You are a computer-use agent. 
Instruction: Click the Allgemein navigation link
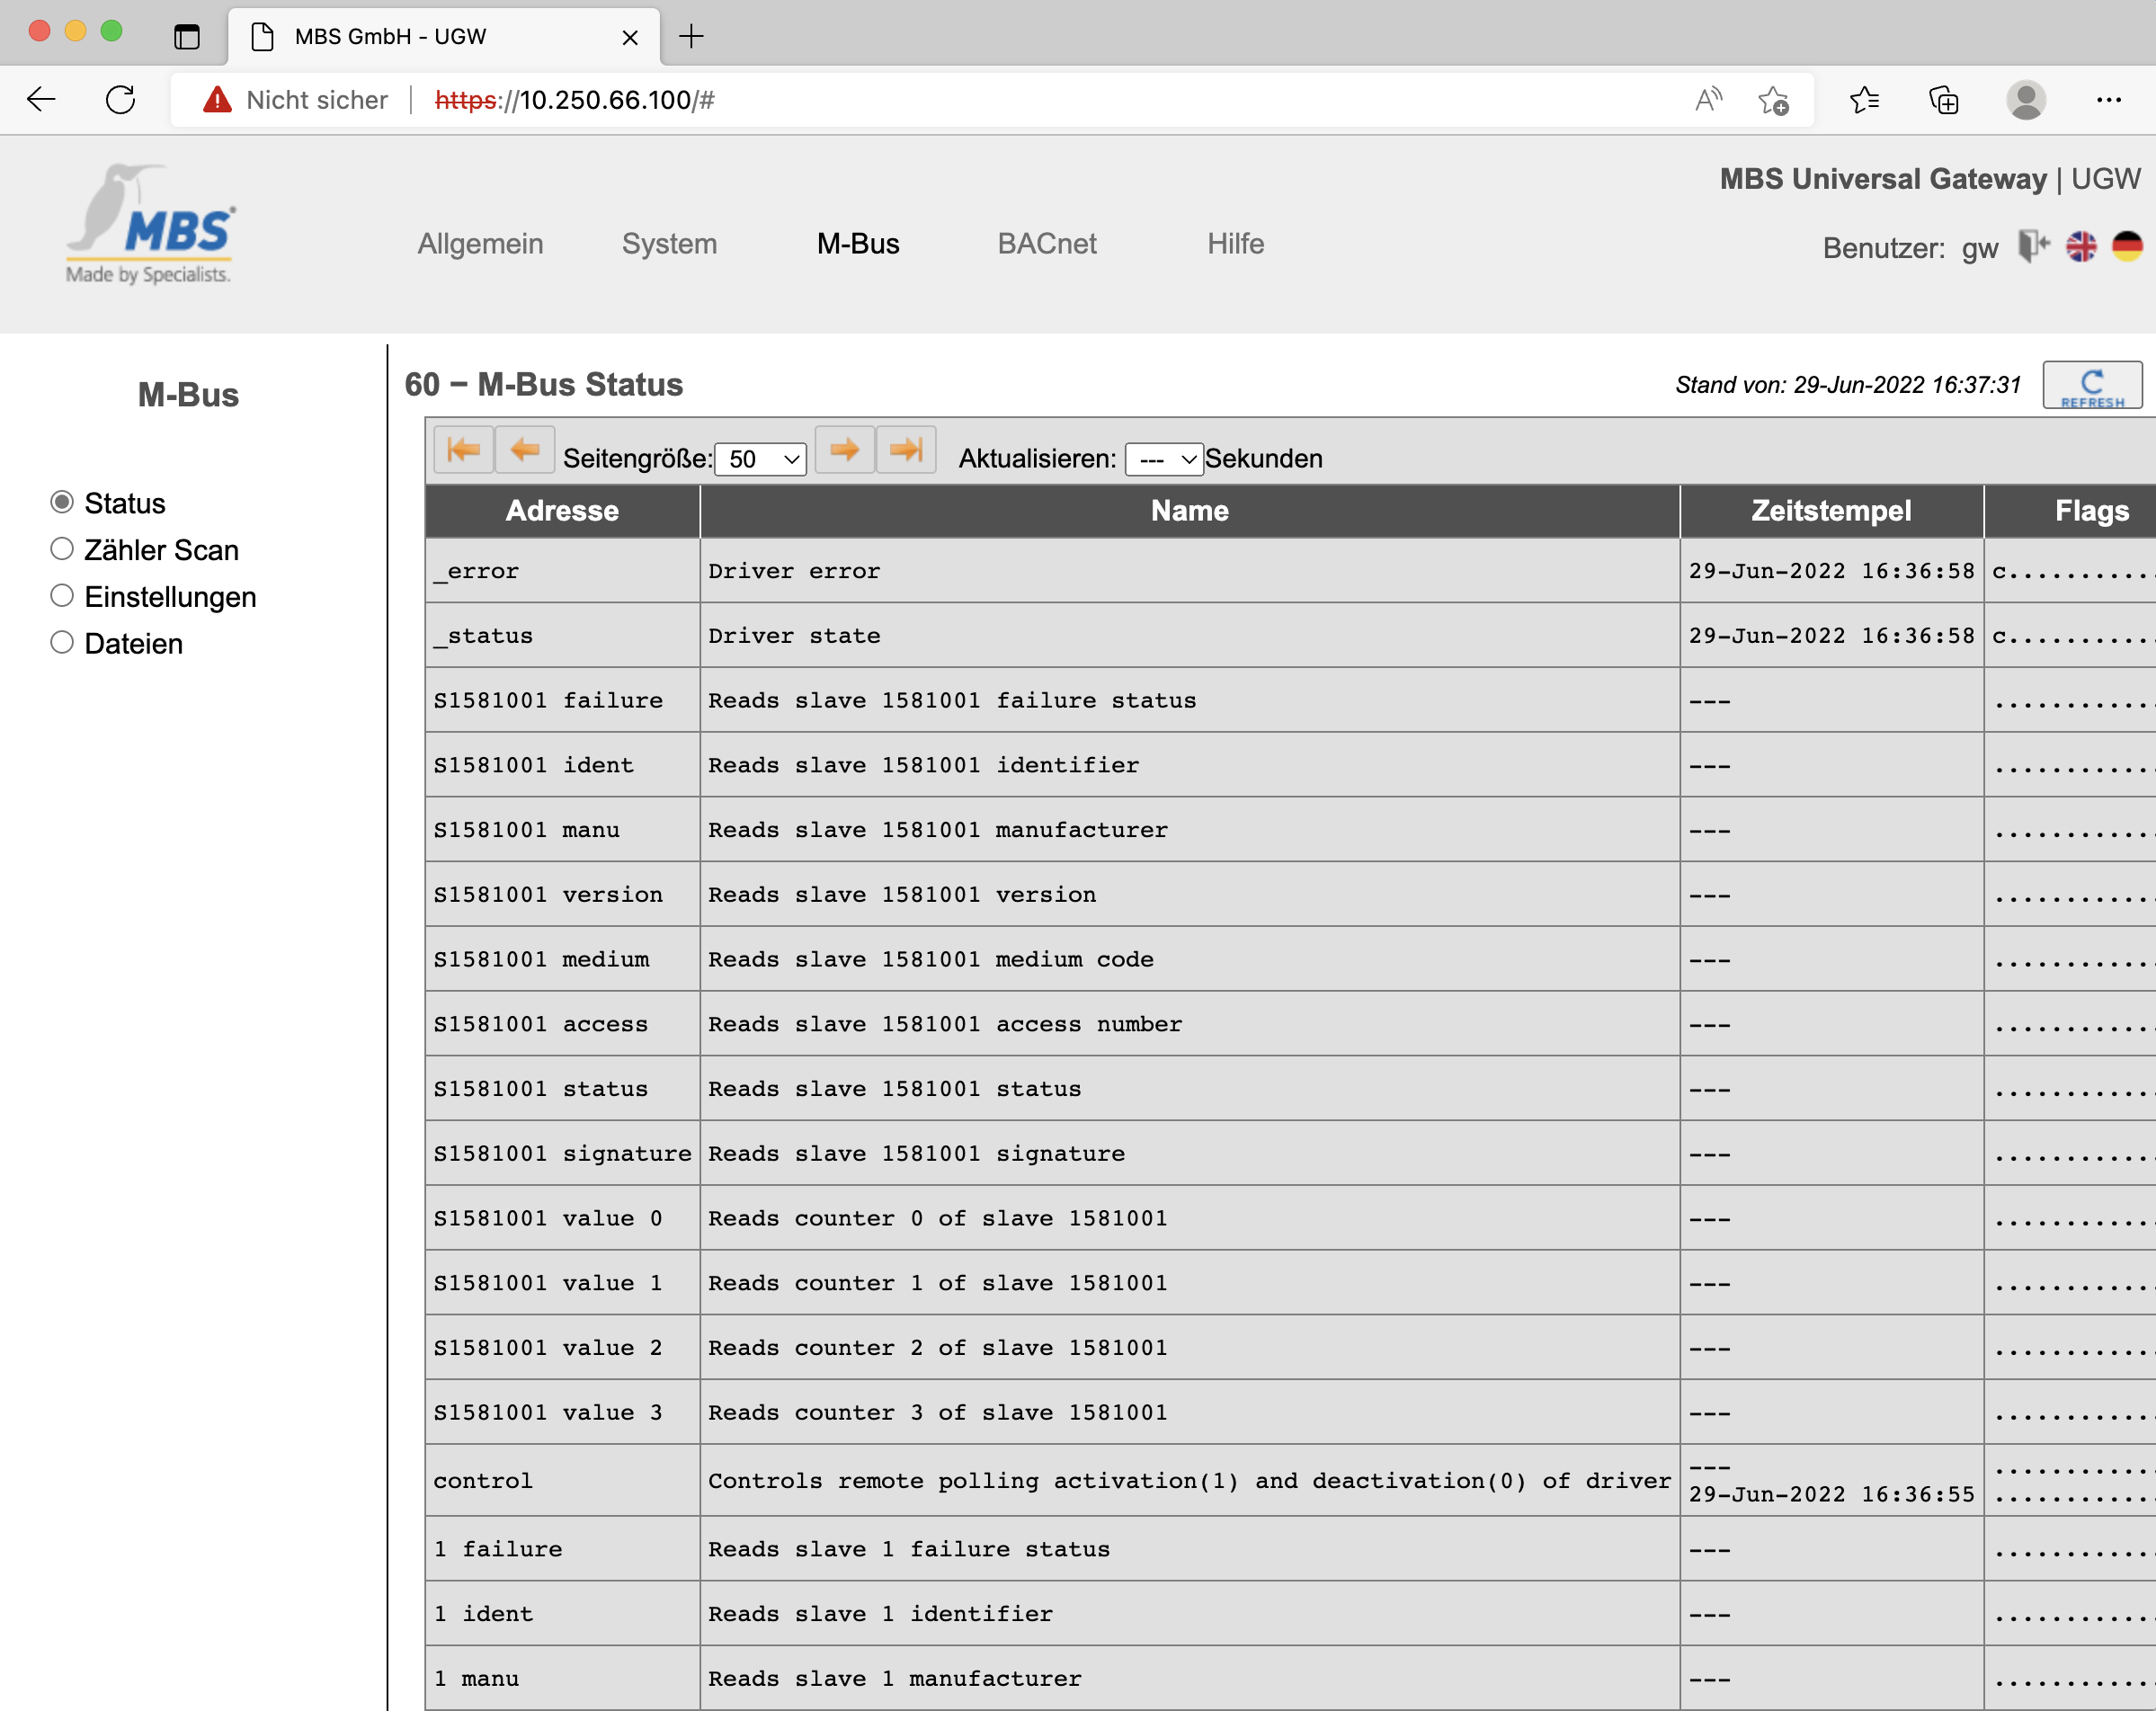(x=480, y=244)
